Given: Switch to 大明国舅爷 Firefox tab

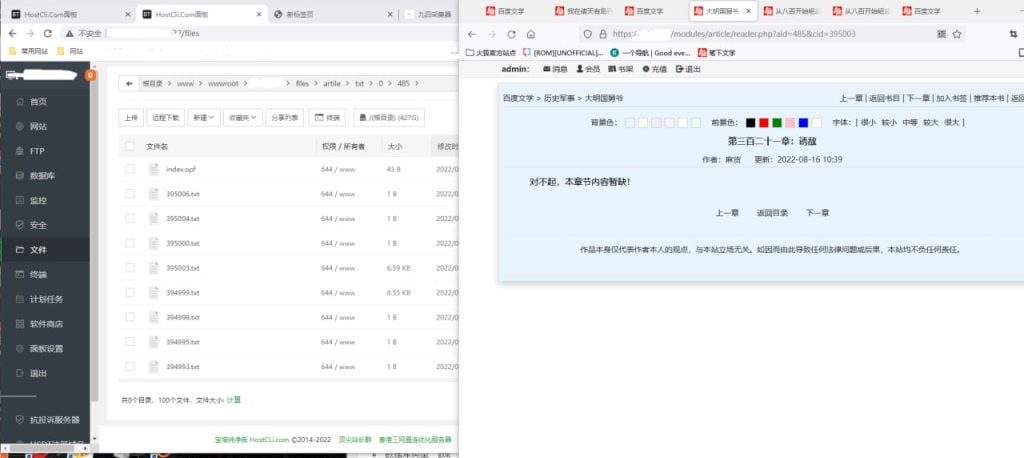Looking at the screenshot, I should [x=722, y=11].
